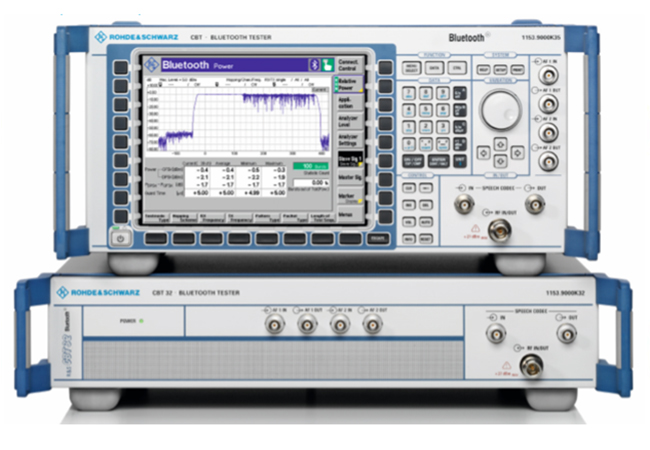Push the ESCAPE key right of the bottom softkeys
Viewport: 650px width, 450px height.
(378, 239)
